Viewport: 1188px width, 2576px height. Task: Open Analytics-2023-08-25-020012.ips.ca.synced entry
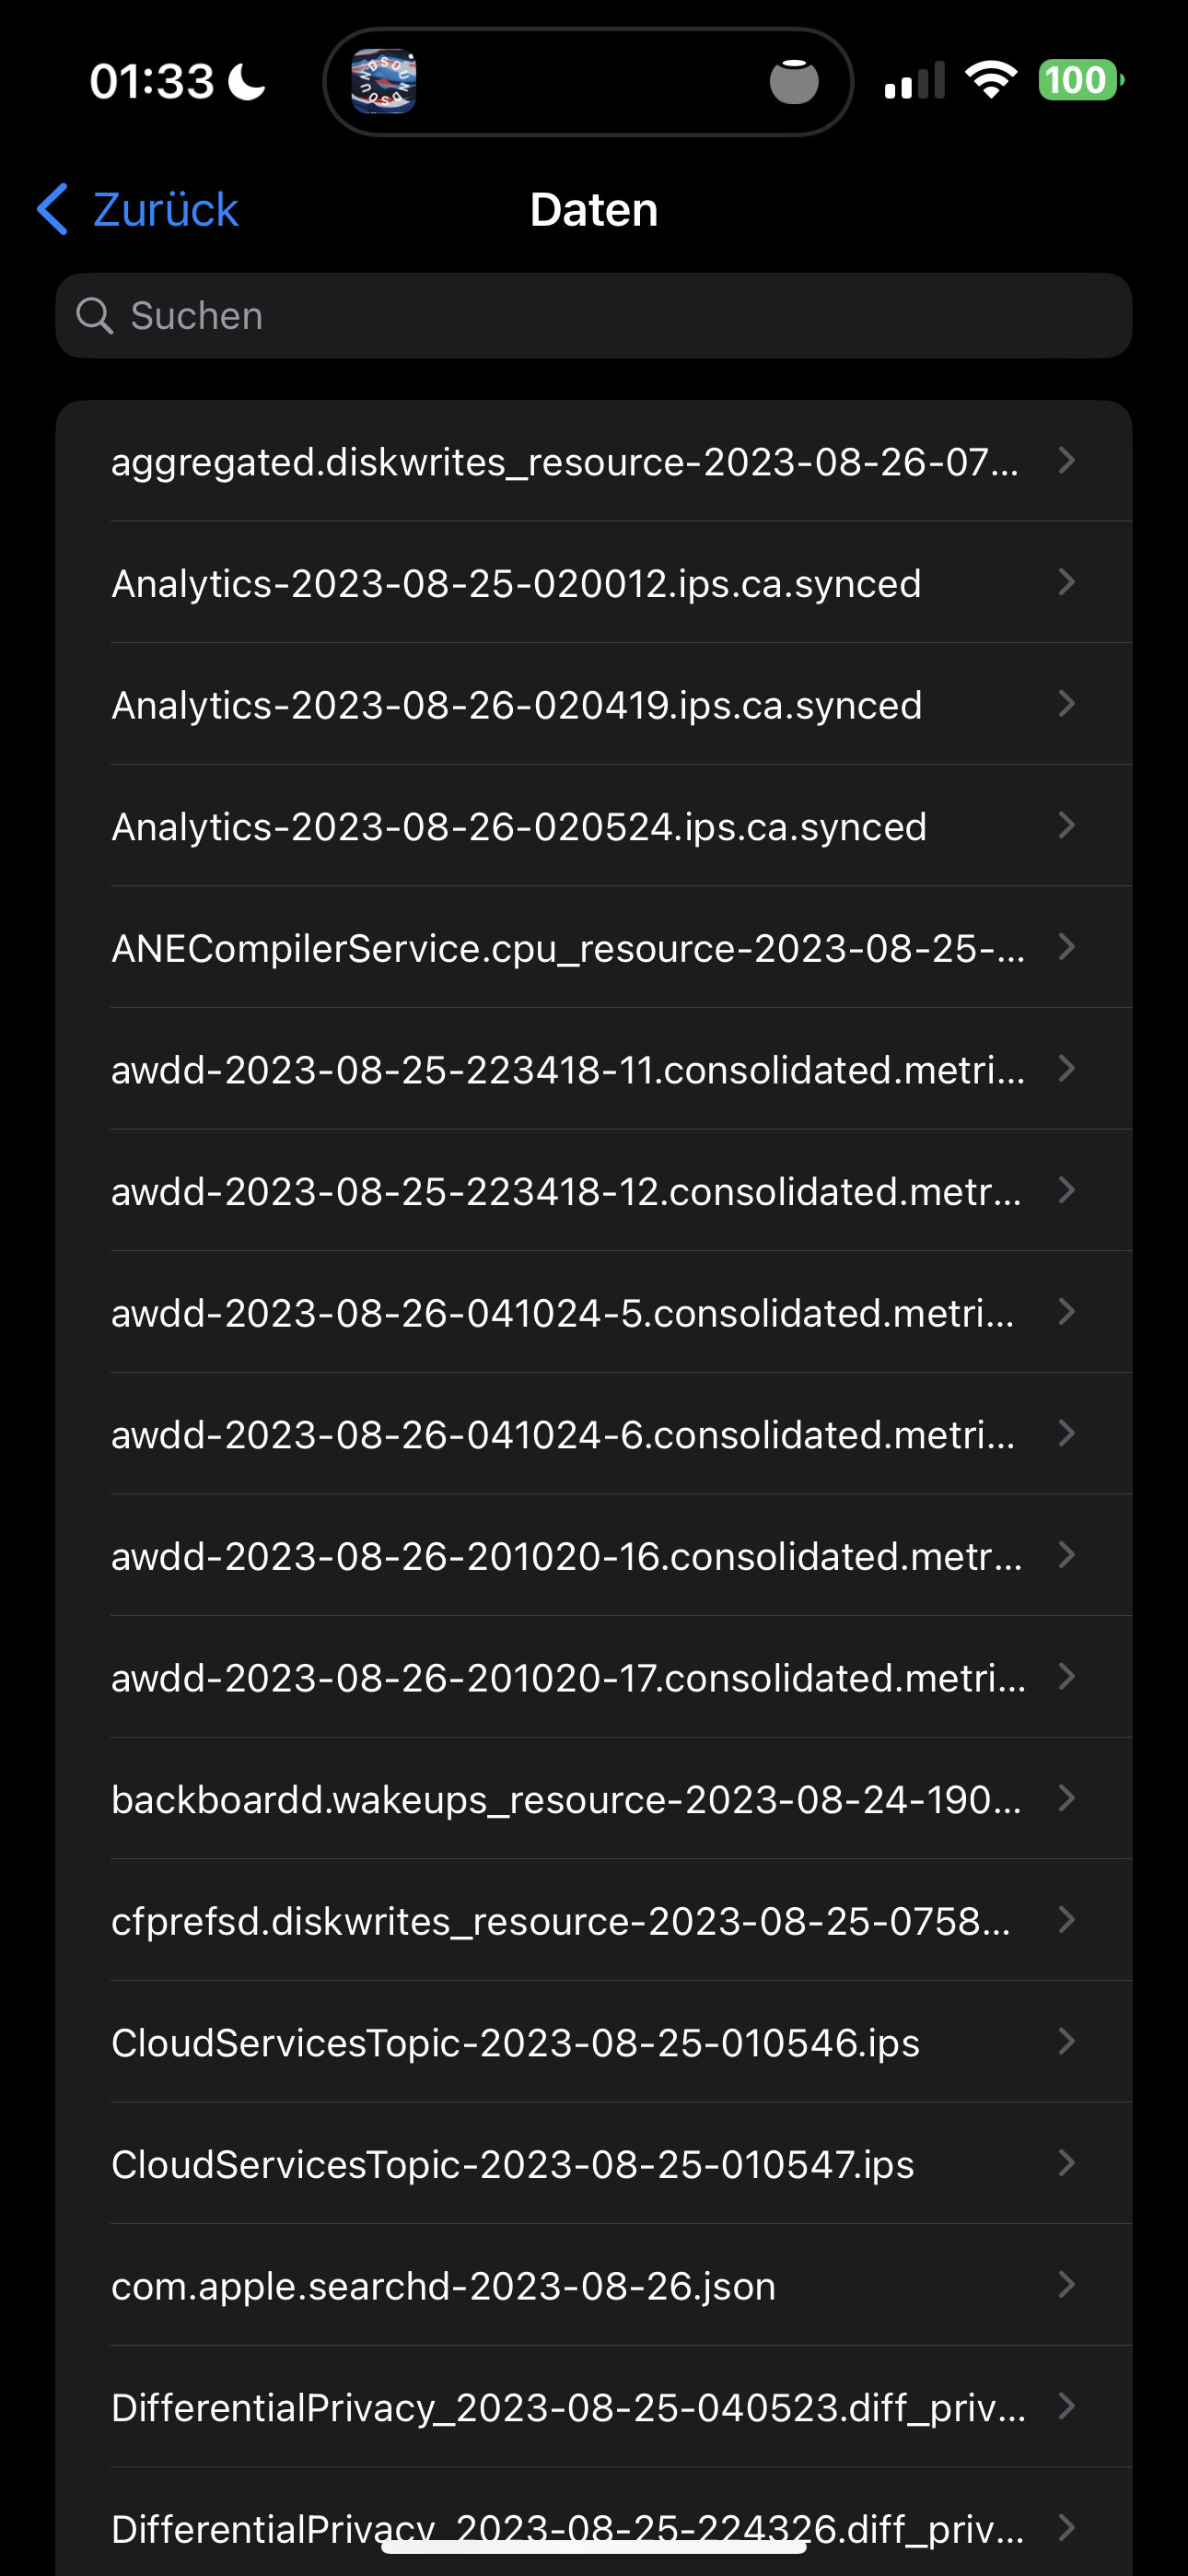(516, 583)
